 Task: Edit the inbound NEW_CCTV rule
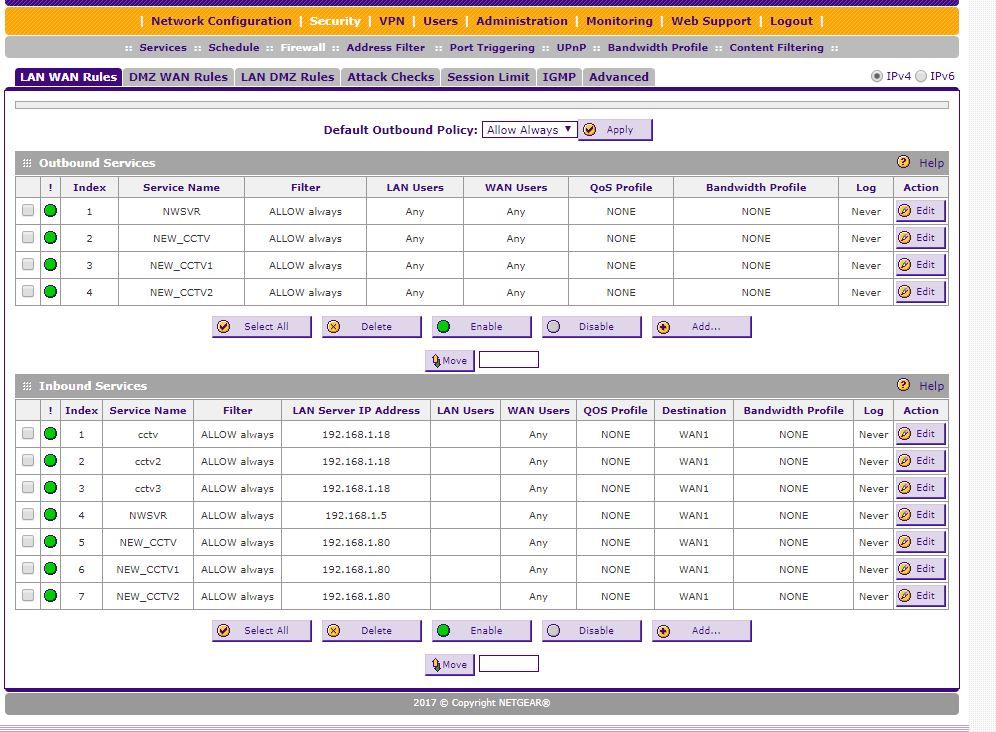pyautogui.click(x=919, y=542)
